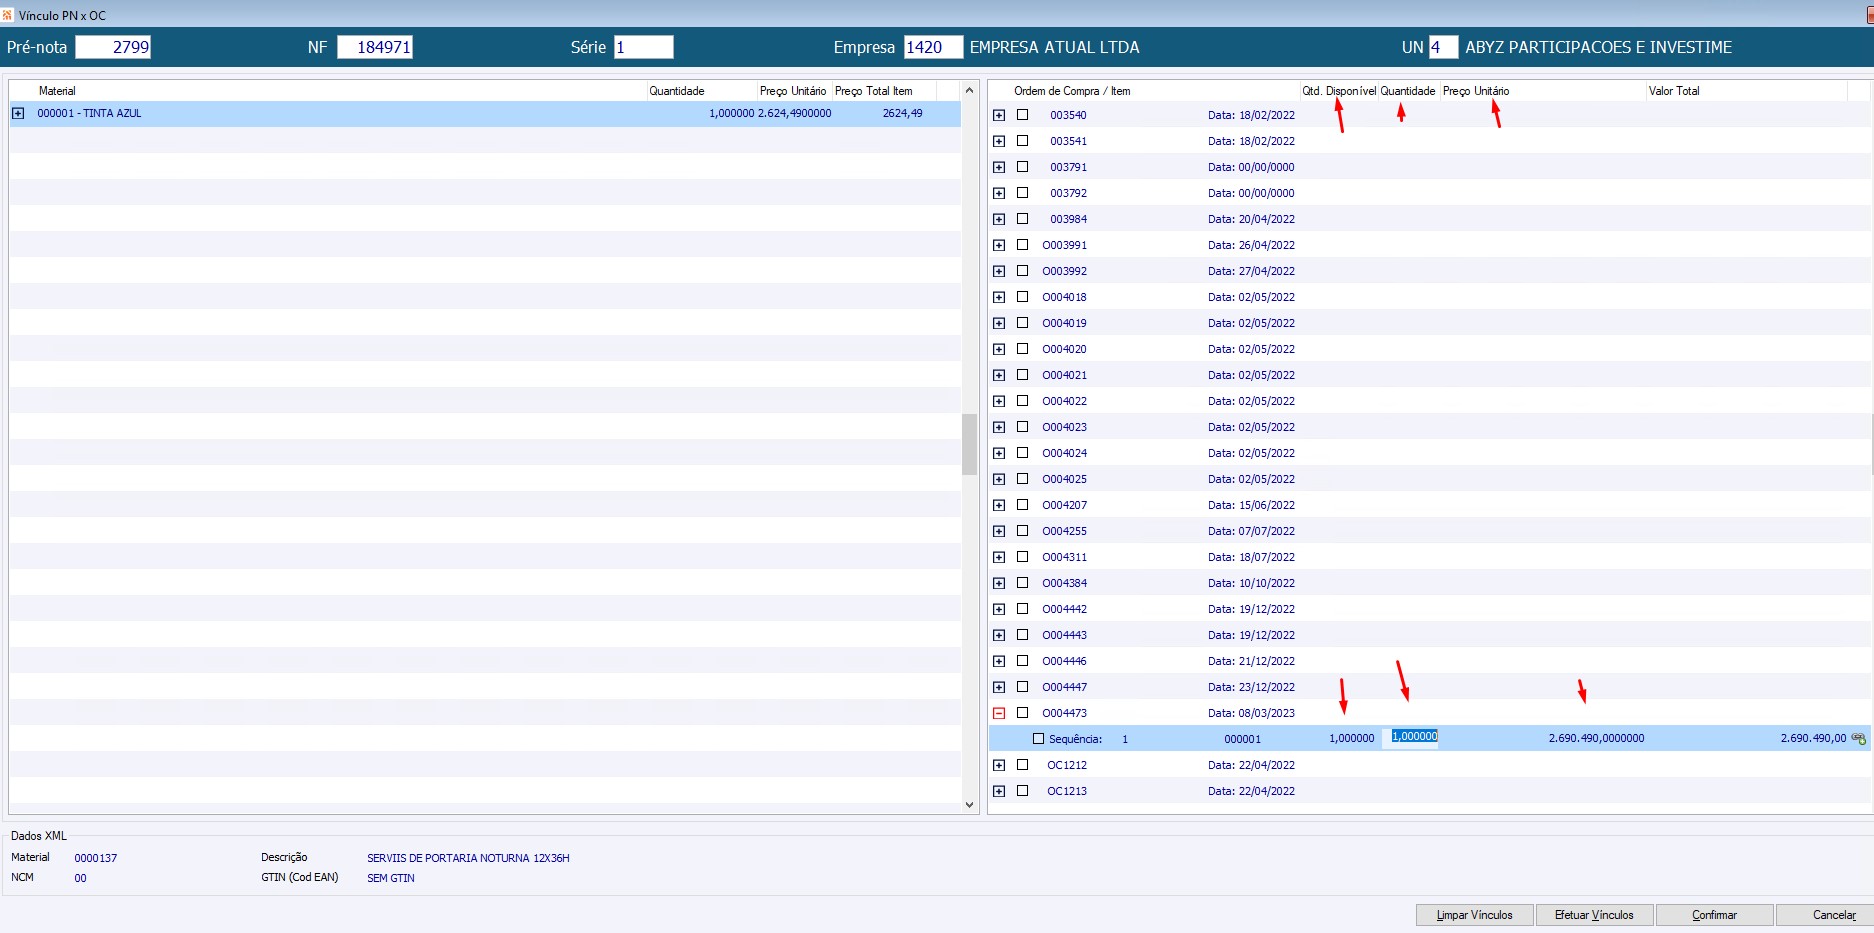The height and width of the screenshot is (933, 1874).
Task: Click the add-link icon in the Sequência row
Action: coord(1859,739)
